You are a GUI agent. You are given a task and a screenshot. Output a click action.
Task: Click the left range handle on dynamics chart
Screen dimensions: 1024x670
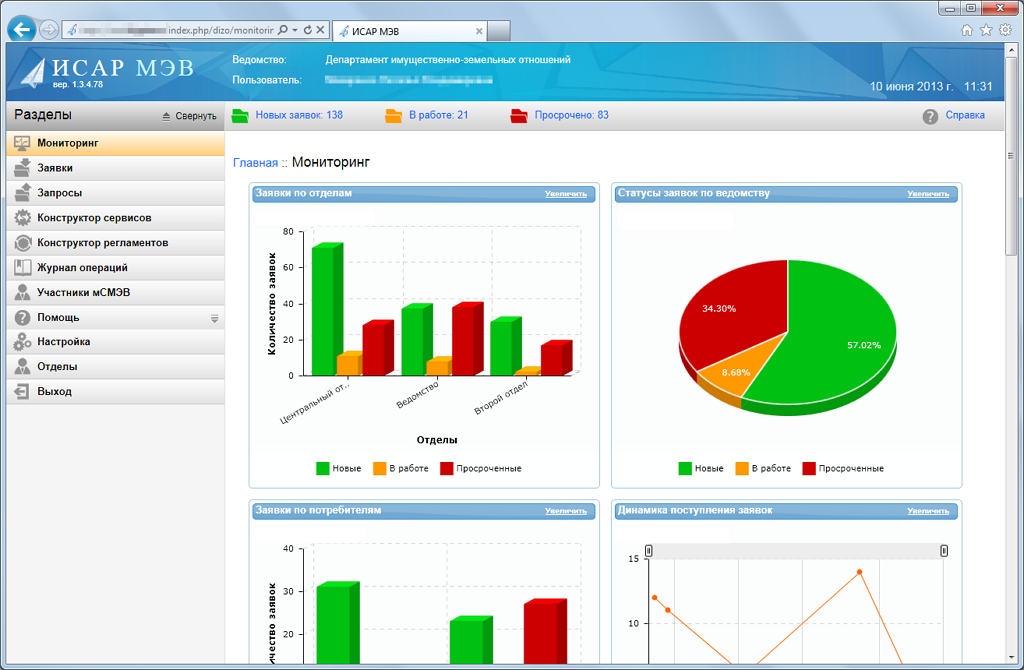648,551
